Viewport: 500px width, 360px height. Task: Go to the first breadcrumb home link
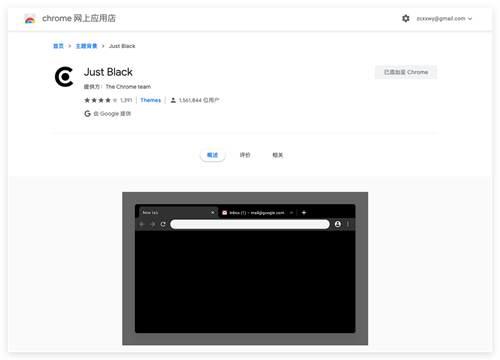tap(58, 46)
